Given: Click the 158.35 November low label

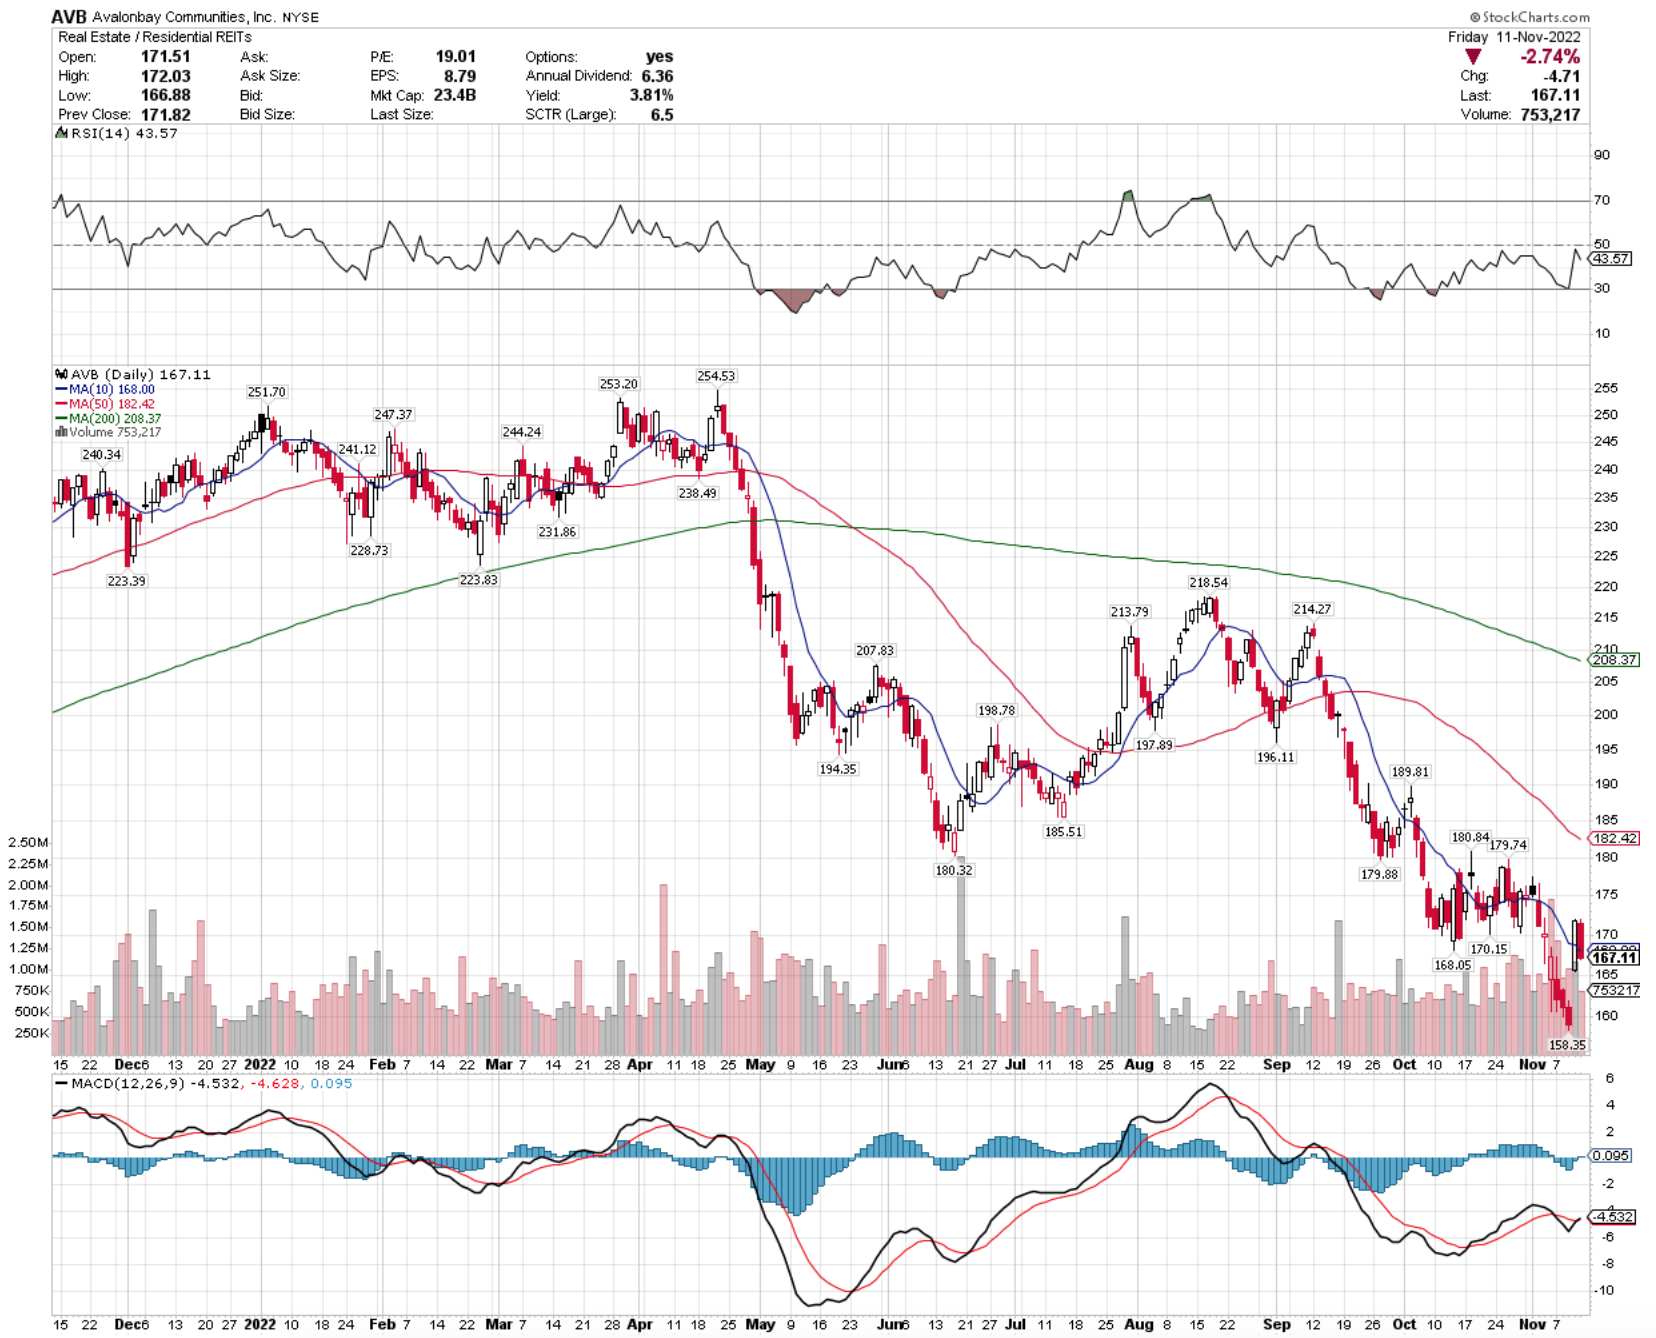Looking at the screenshot, I should coord(1567,1045).
